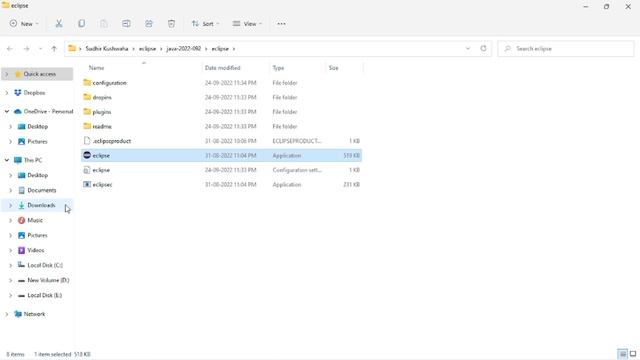
Task: Select the eclipse configuration settings file
Action: (x=222, y=170)
